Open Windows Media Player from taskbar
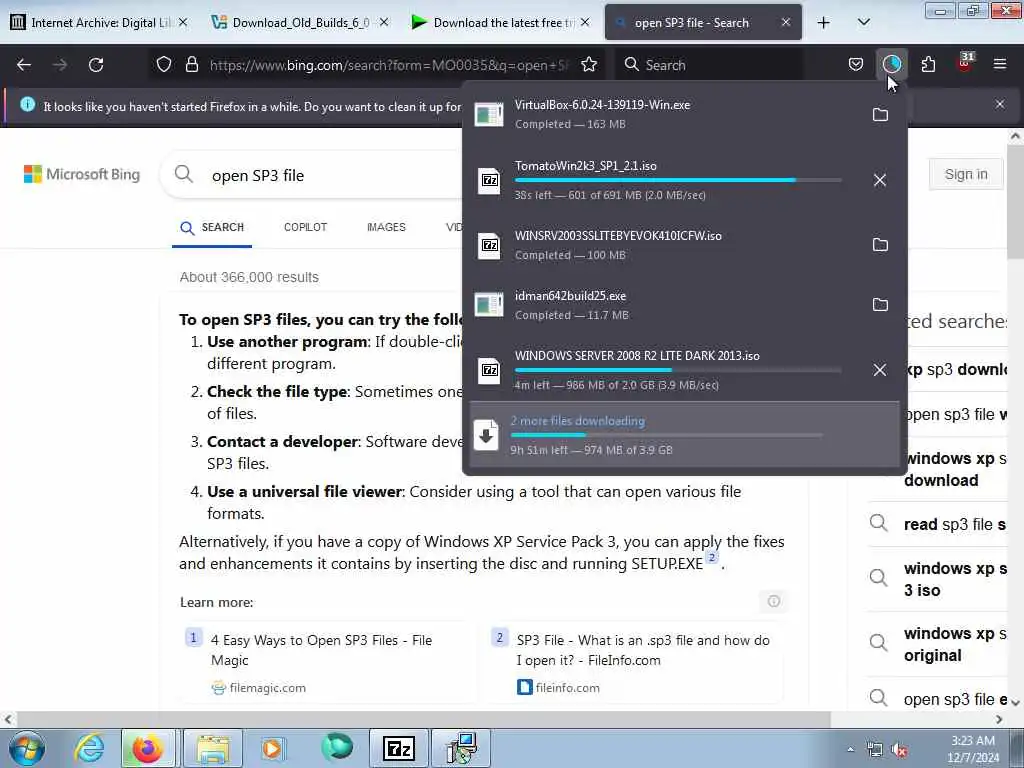 273,748
